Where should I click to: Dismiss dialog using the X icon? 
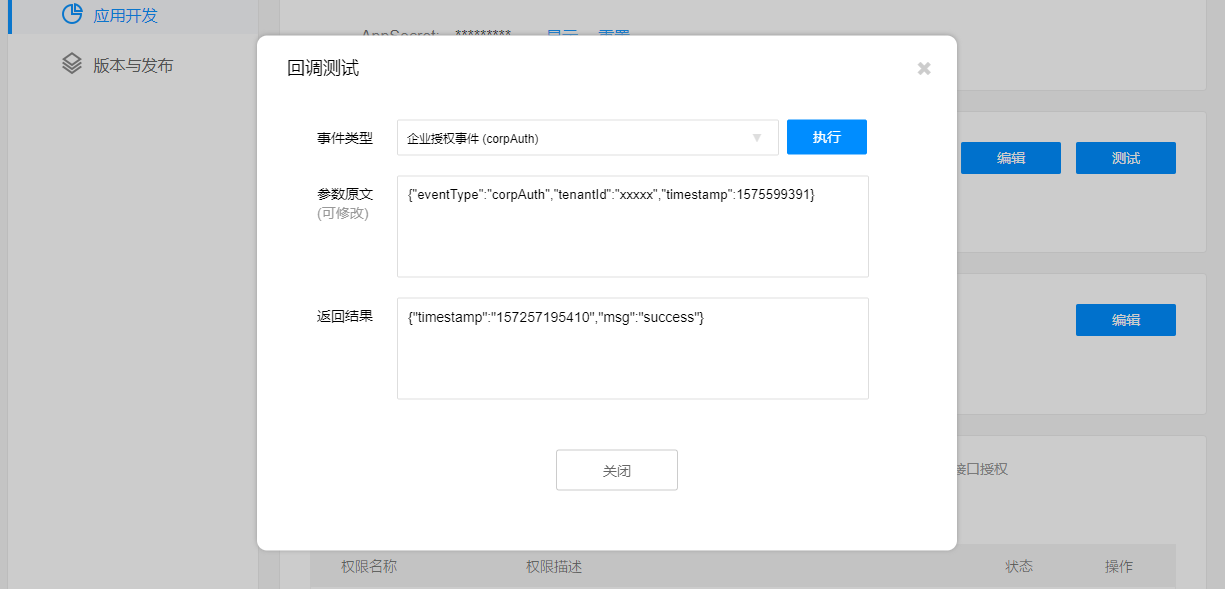tap(923, 68)
